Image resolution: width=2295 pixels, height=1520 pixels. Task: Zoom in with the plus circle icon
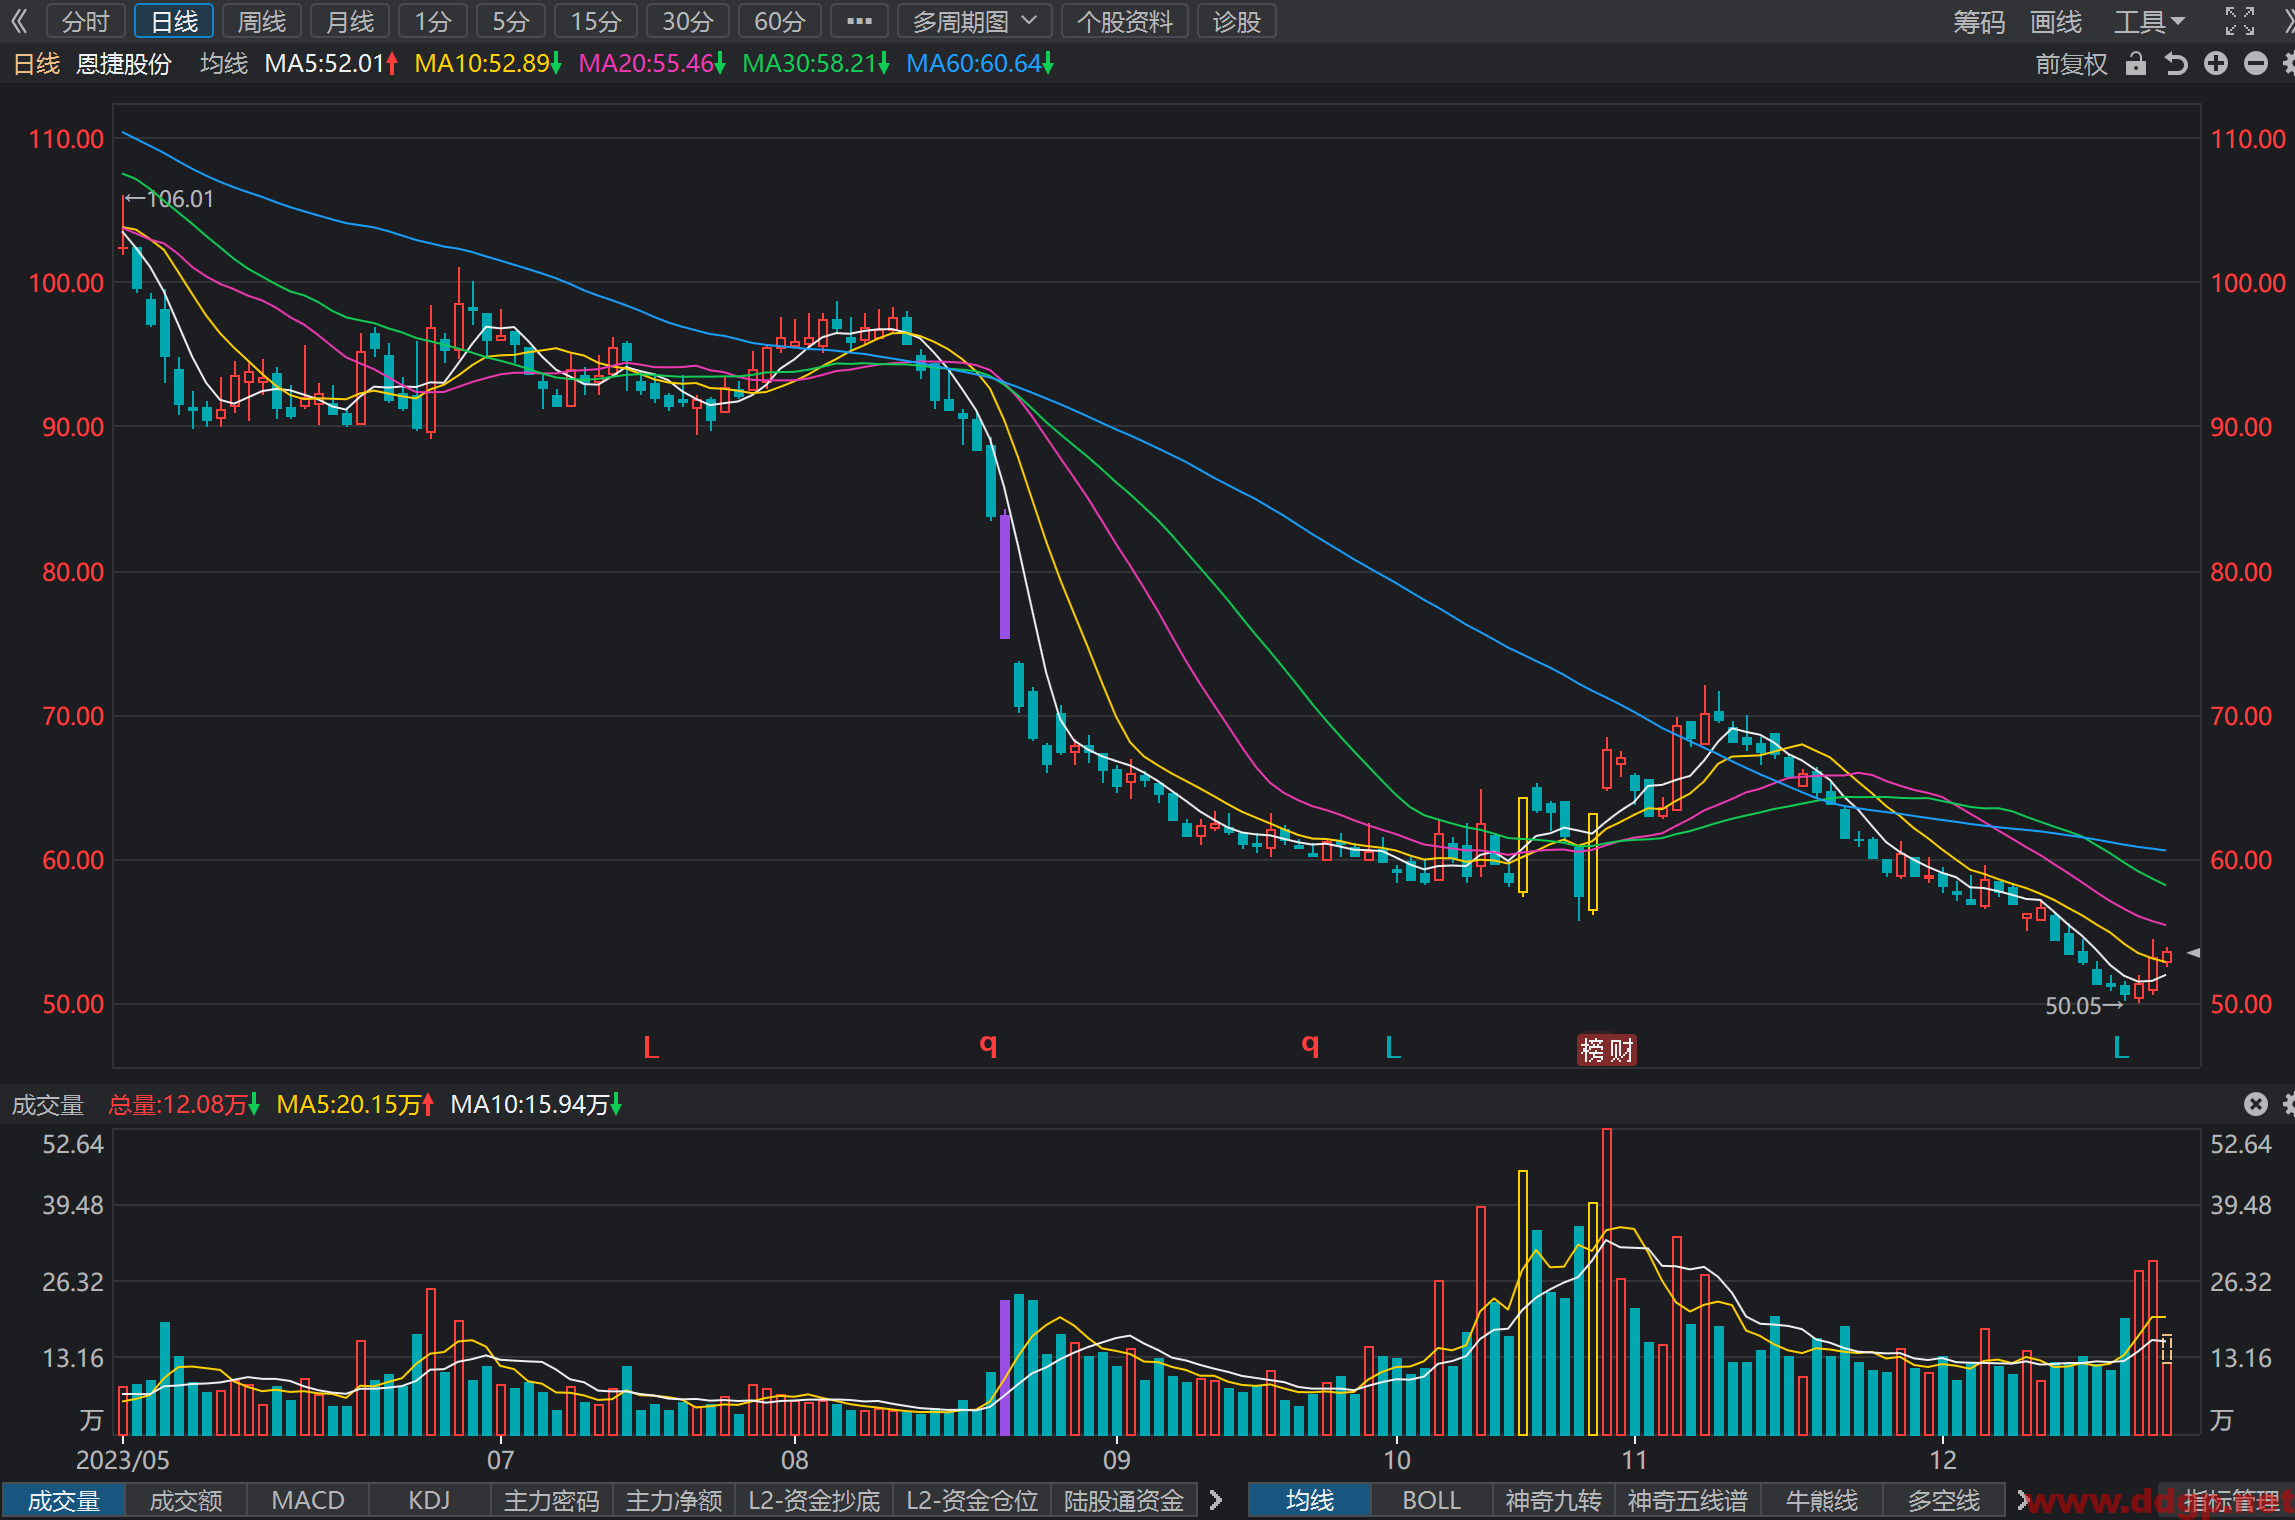coord(2216,64)
